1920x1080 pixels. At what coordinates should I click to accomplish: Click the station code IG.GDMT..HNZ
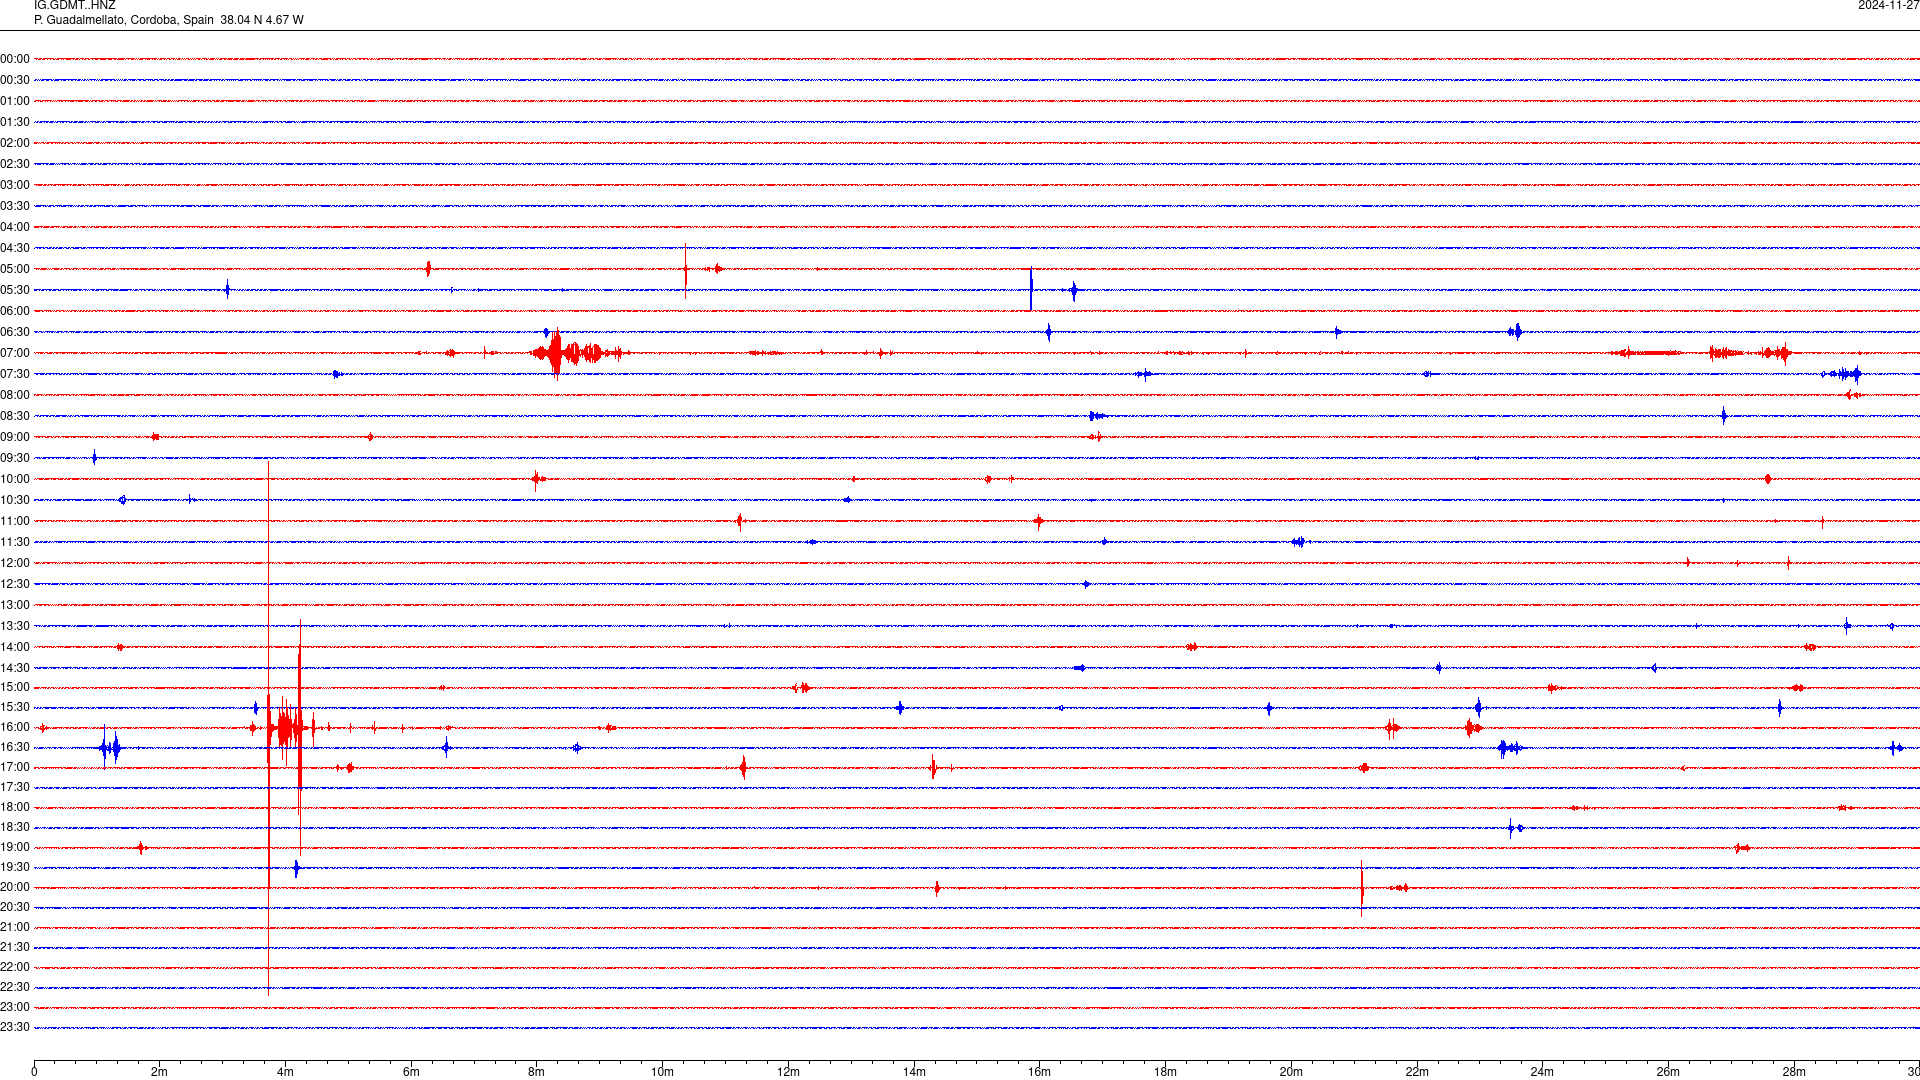pos(74,6)
